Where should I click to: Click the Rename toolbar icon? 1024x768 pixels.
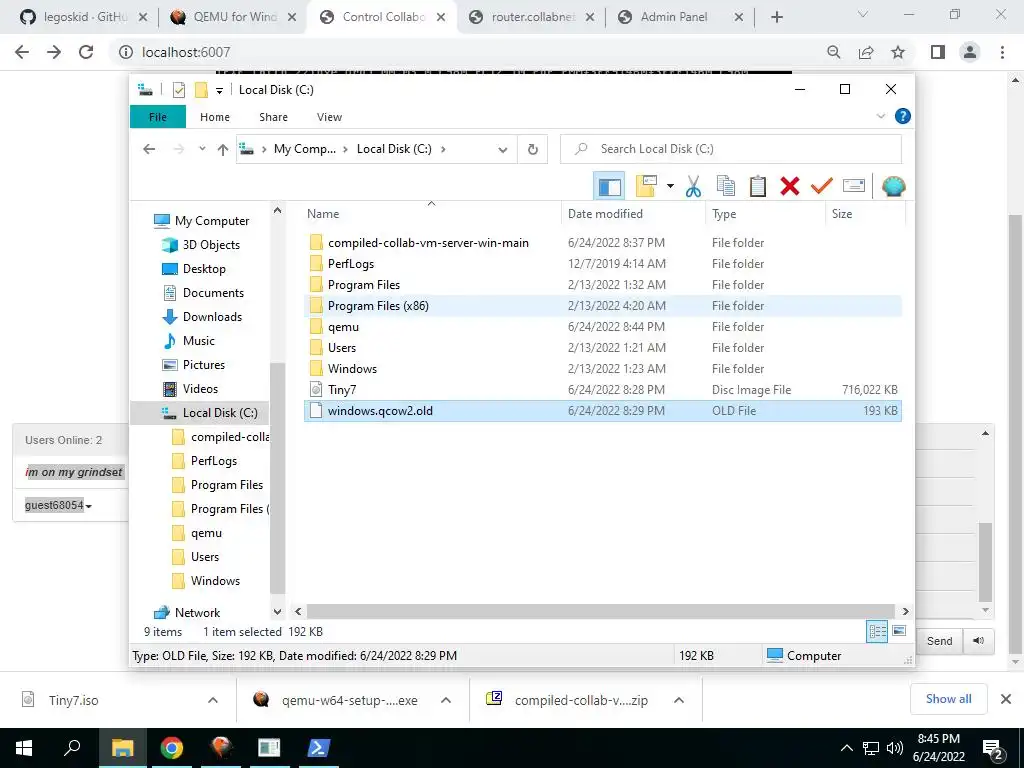(854, 187)
